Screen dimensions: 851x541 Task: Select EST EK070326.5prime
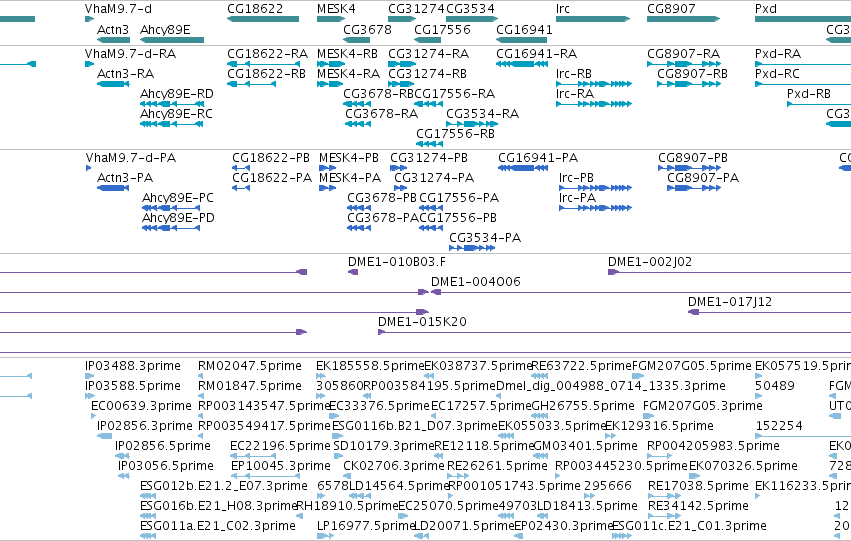(697, 476)
